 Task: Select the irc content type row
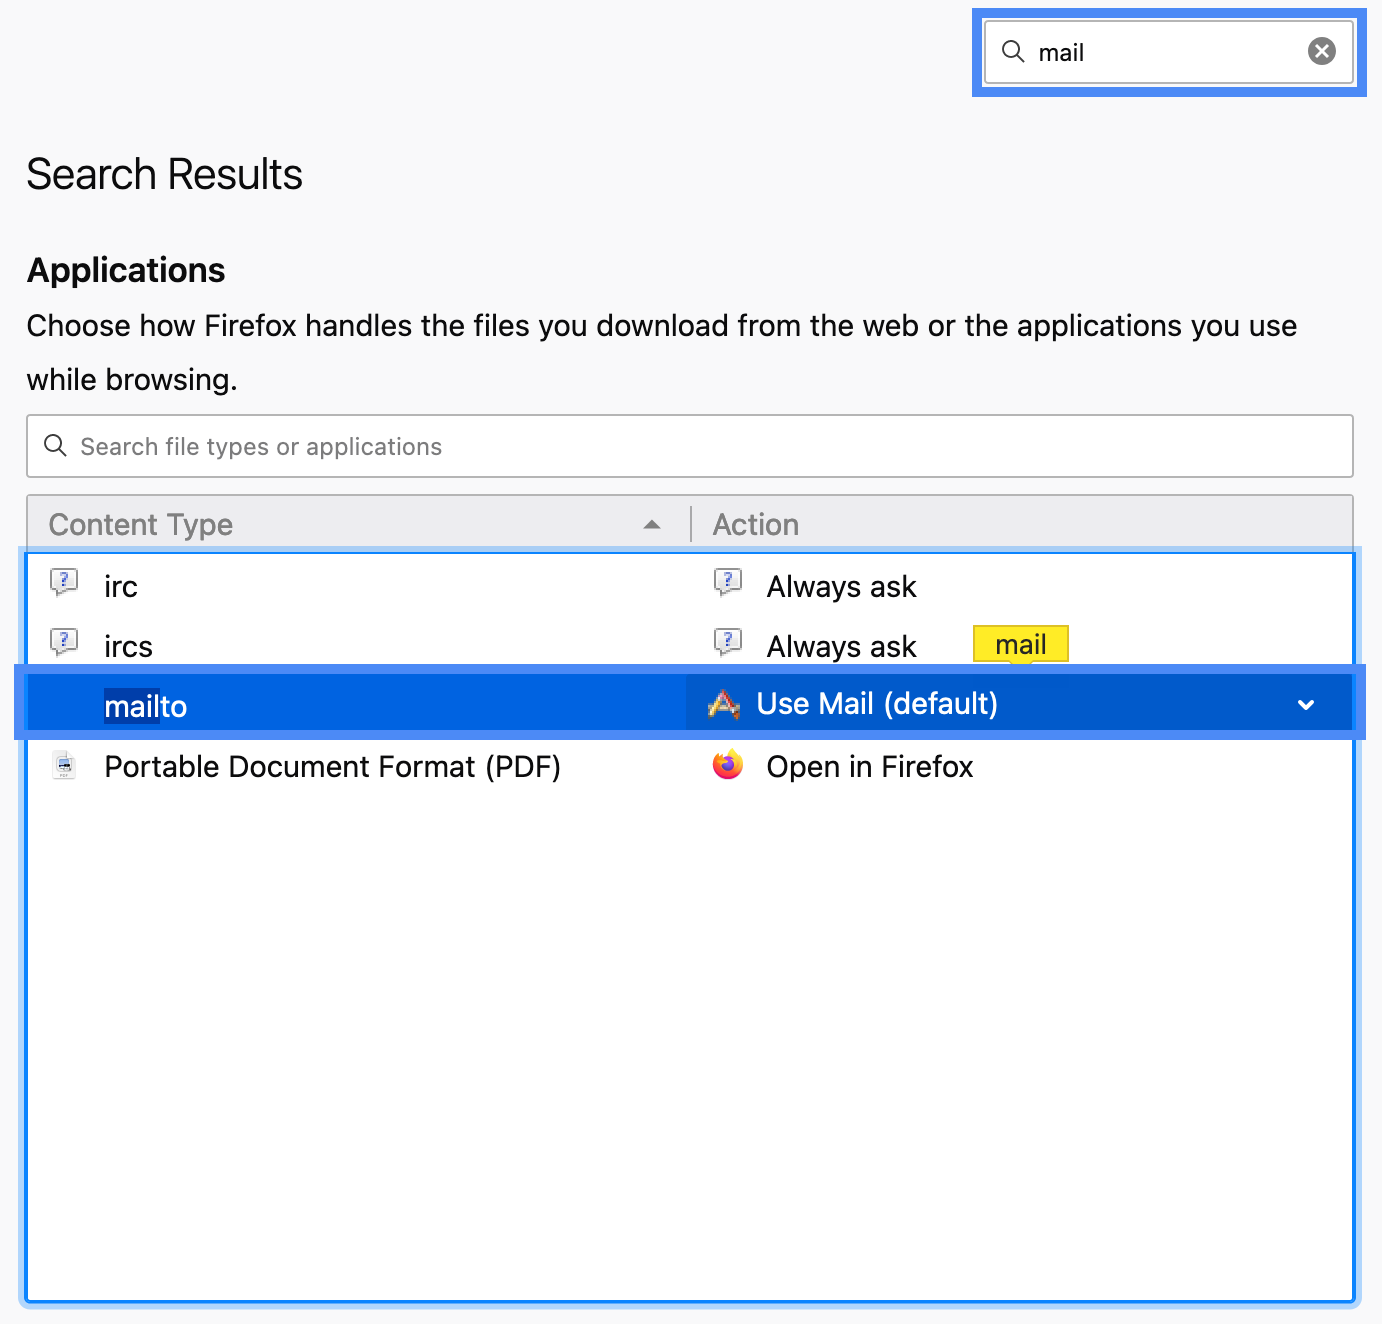click(x=300, y=586)
